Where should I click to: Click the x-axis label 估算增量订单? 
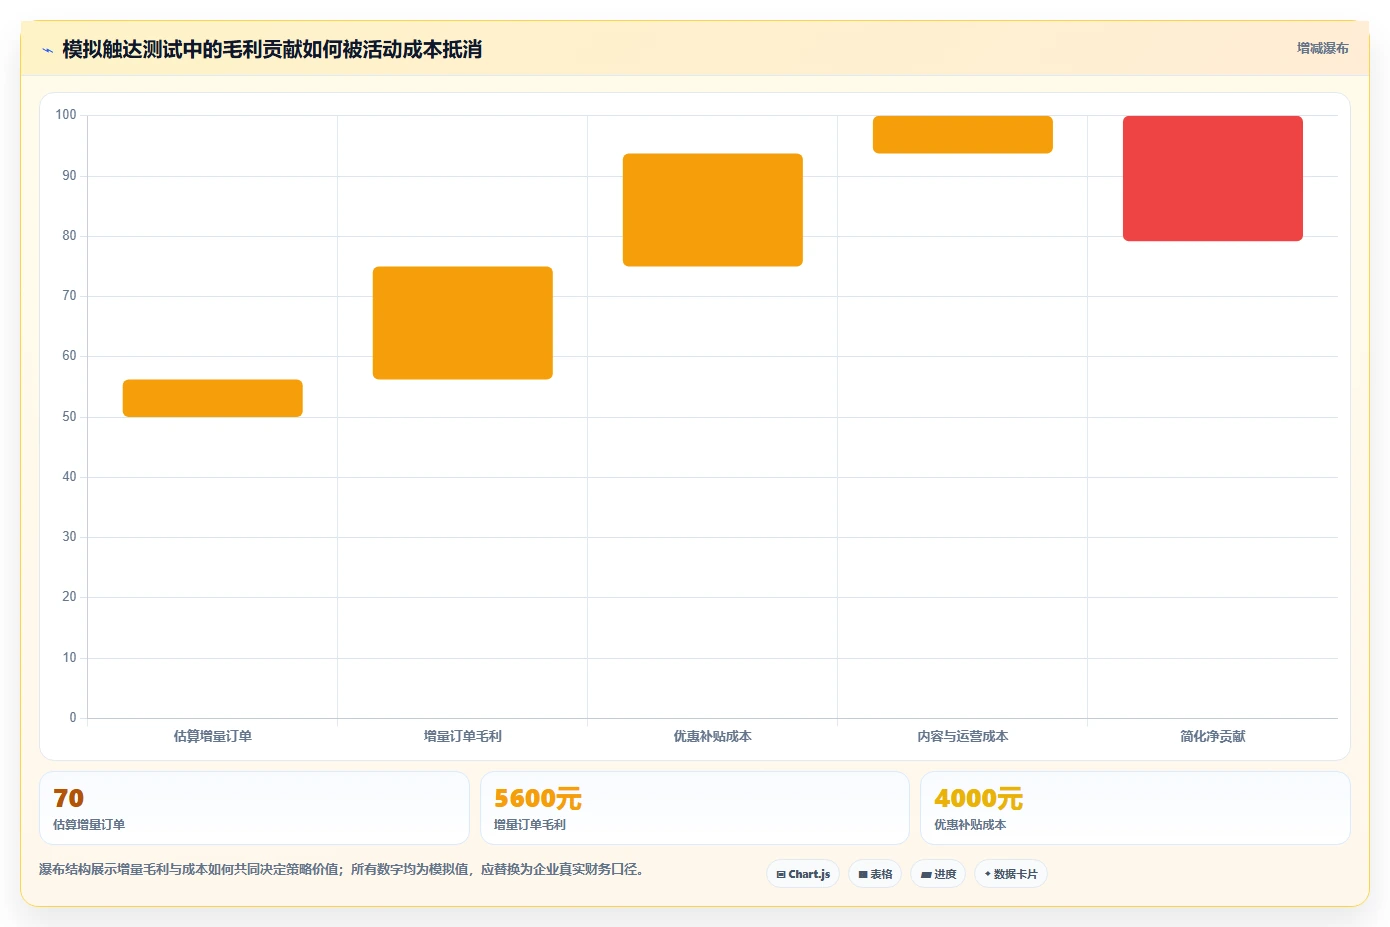coord(213,736)
